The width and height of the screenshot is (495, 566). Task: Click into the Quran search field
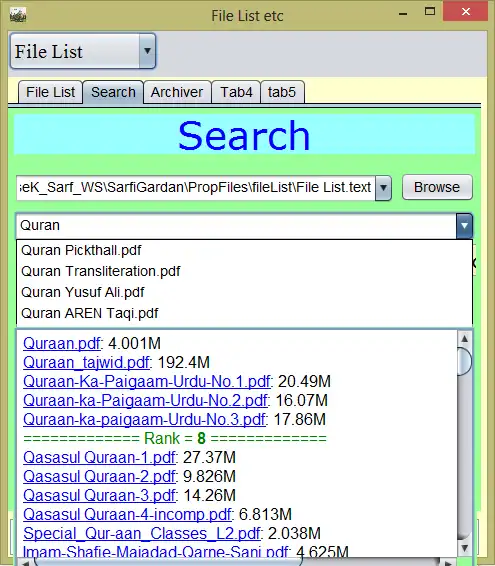[x=236, y=226]
